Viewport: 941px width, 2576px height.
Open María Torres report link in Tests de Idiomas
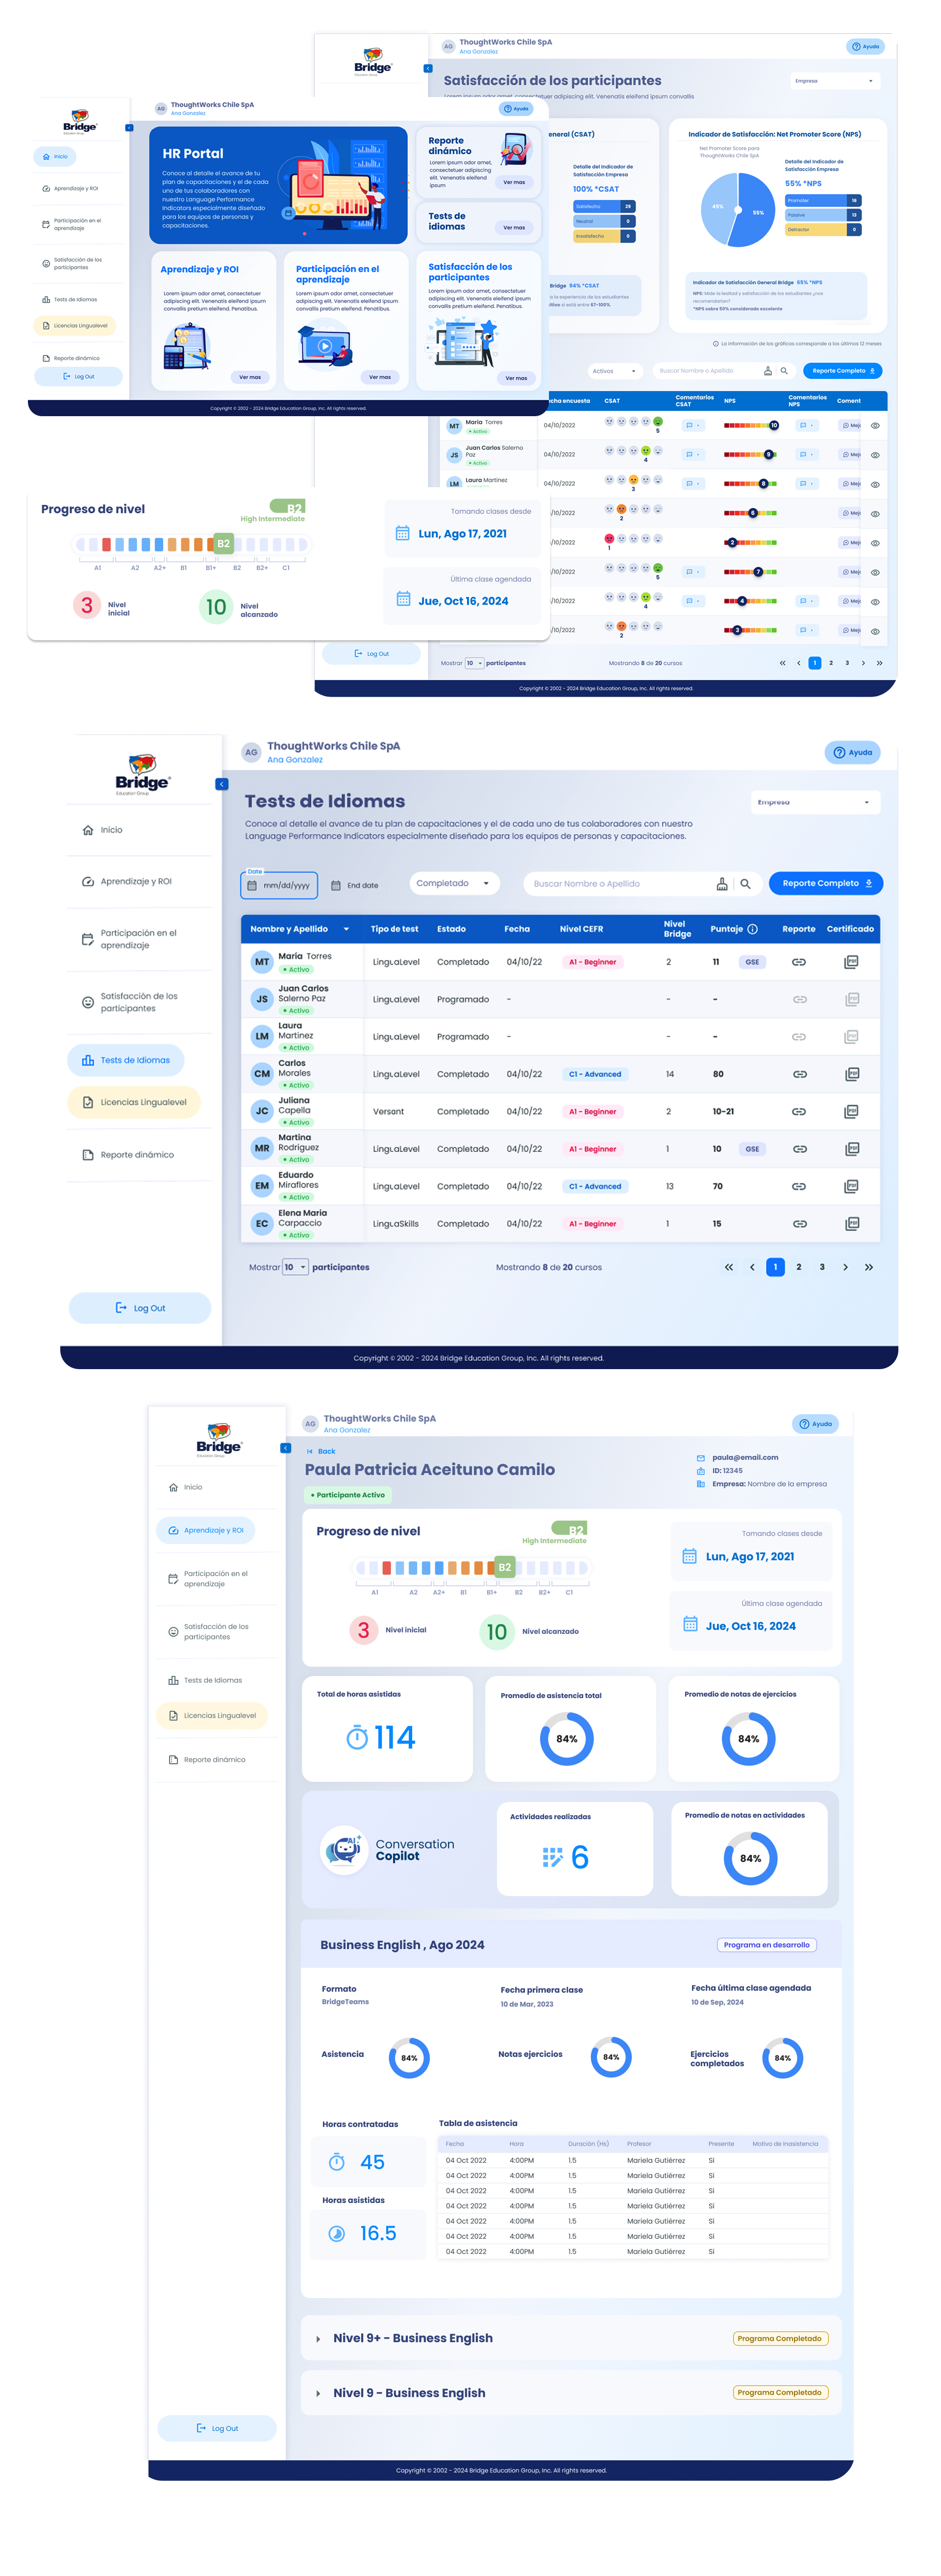point(799,962)
